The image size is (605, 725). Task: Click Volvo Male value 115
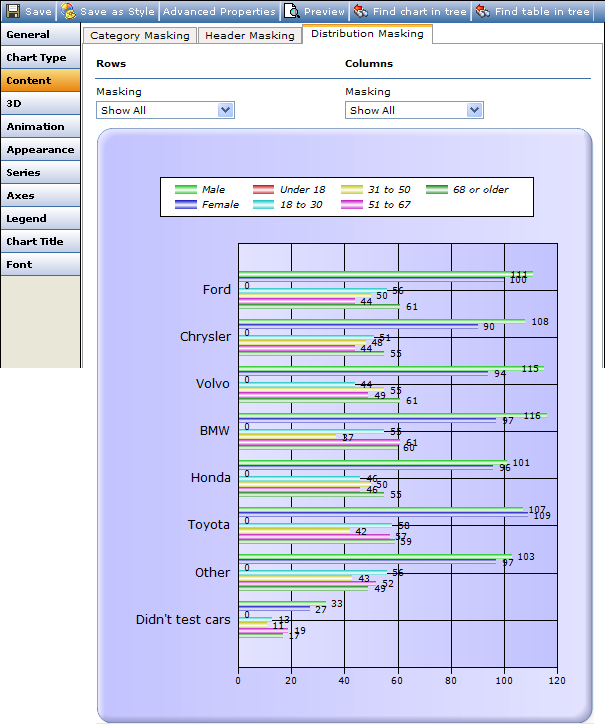click(x=530, y=369)
